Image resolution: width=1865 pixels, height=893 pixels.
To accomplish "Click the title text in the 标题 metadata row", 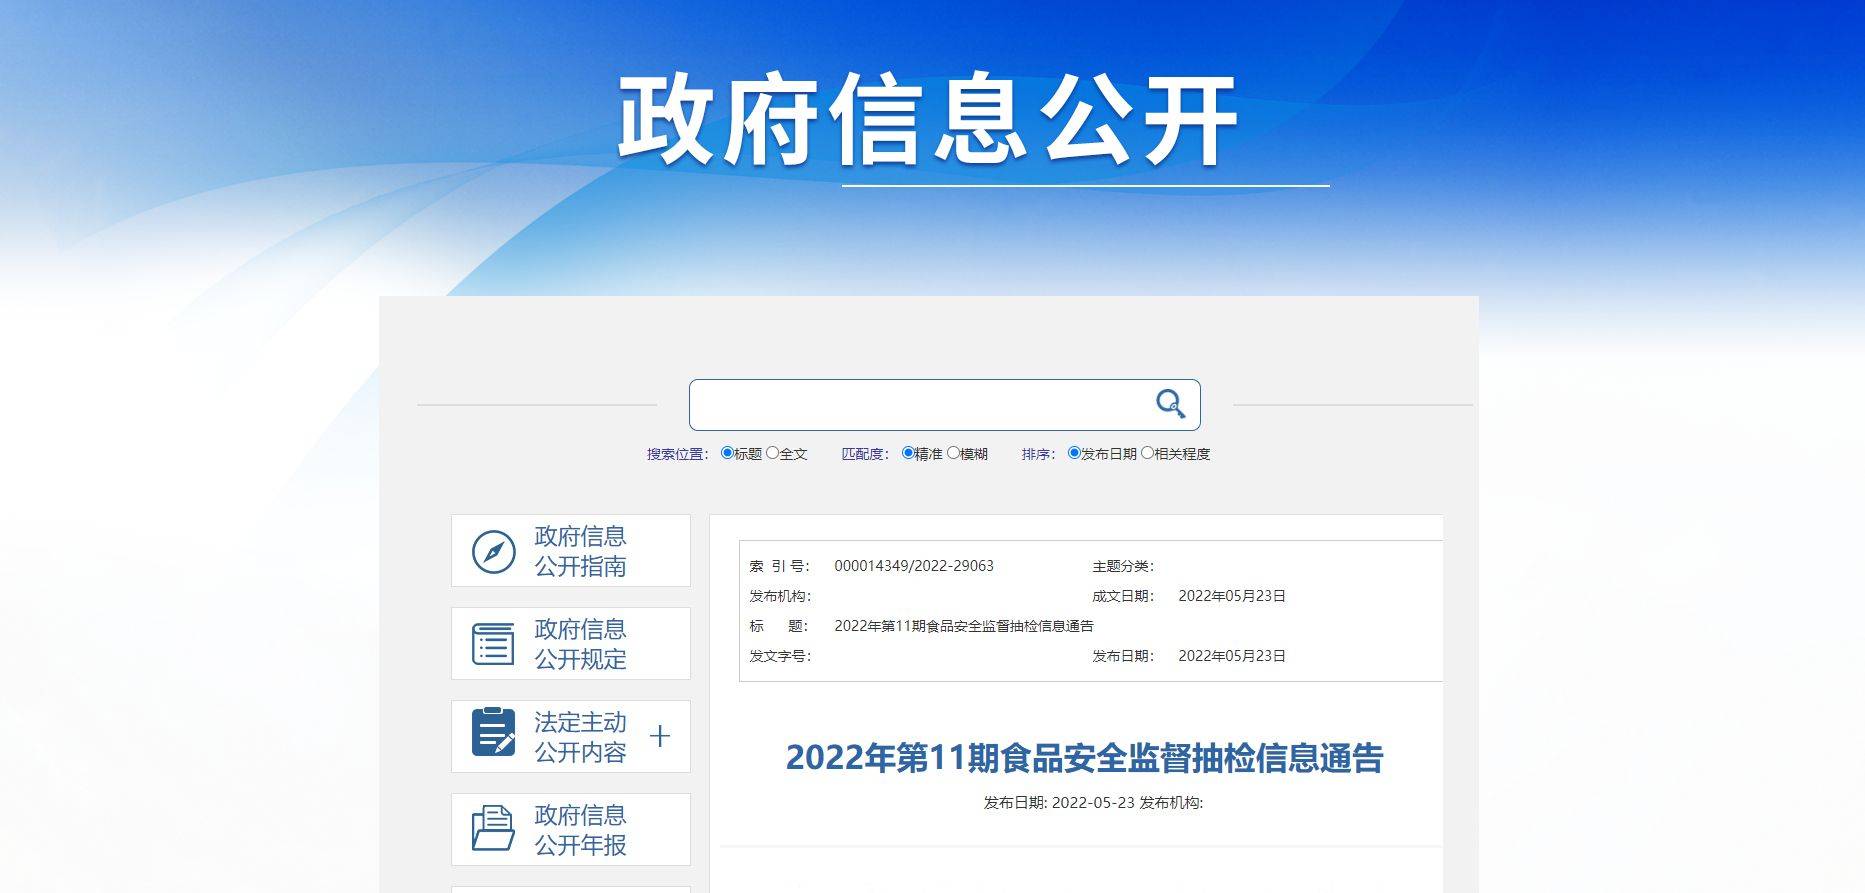I will click(963, 626).
